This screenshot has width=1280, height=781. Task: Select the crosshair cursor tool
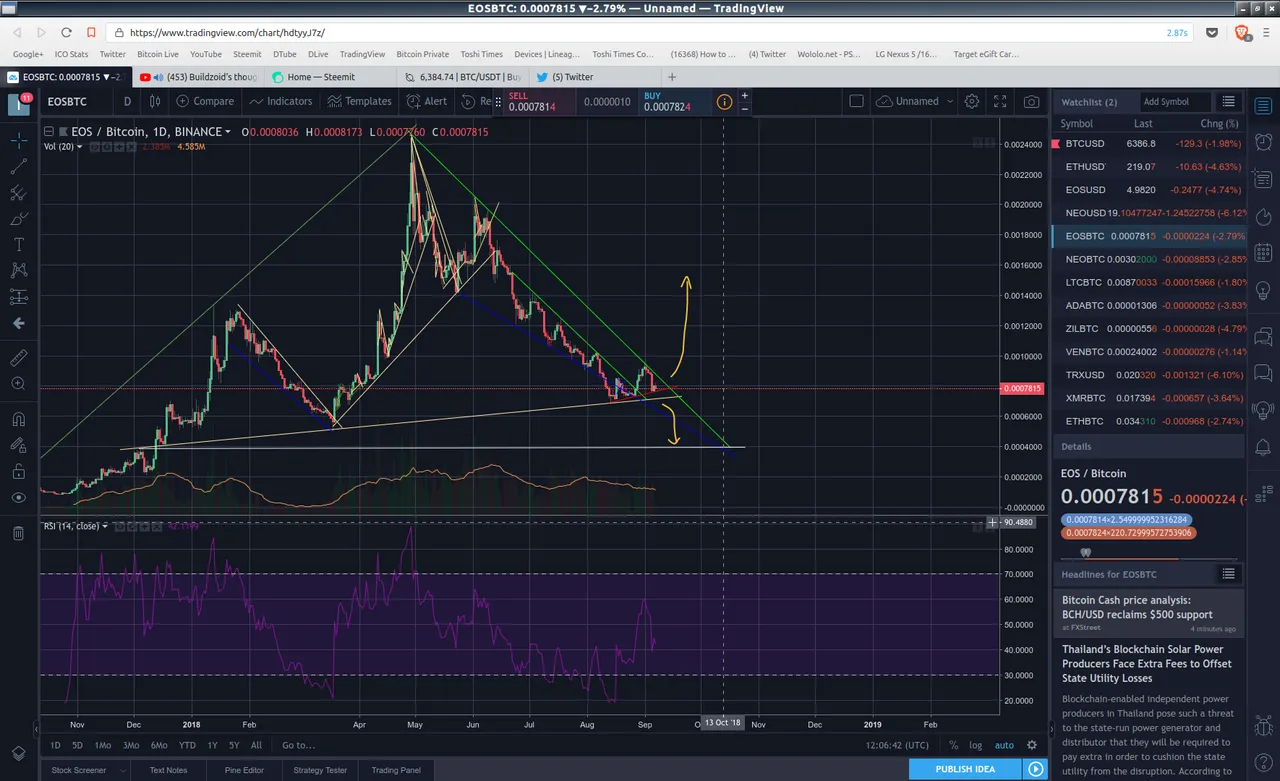(18, 141)
